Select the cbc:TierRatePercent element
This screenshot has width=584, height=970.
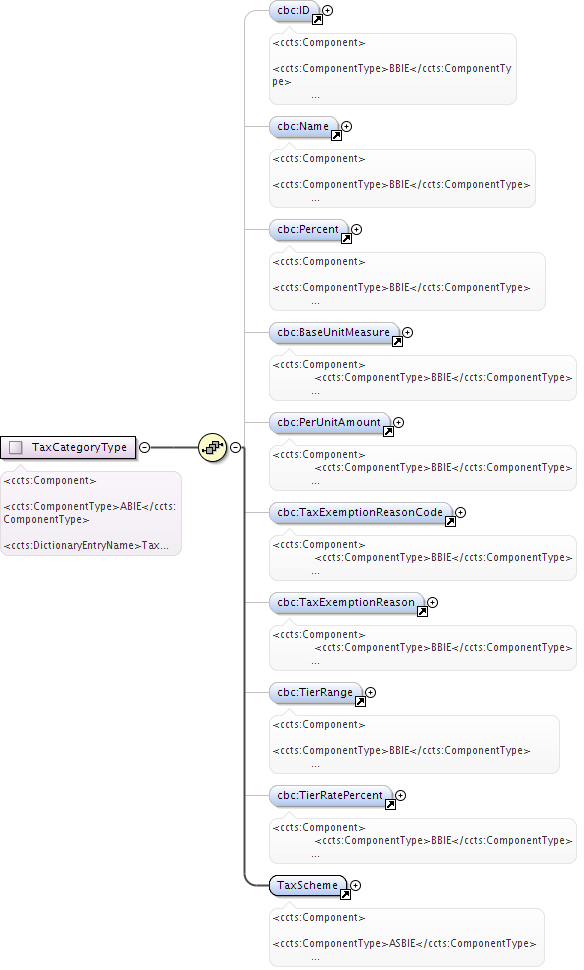coord(330,796)
